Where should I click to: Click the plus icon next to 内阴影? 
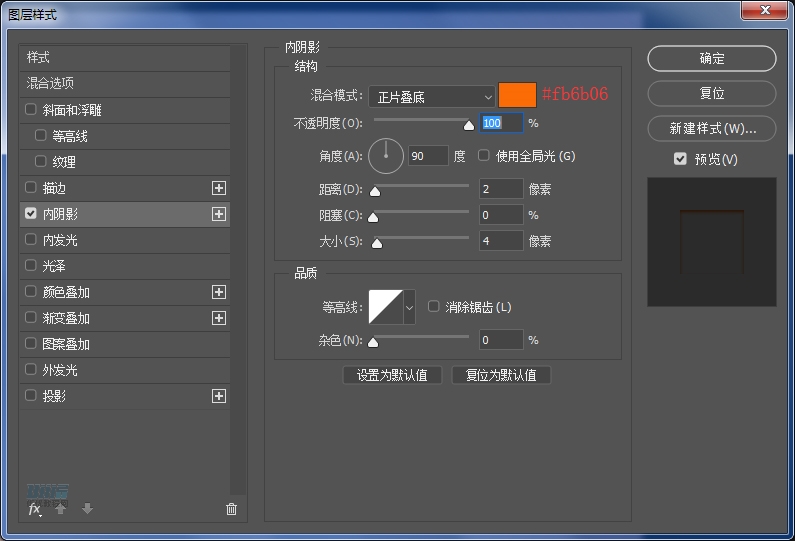[x=219, y=214]
